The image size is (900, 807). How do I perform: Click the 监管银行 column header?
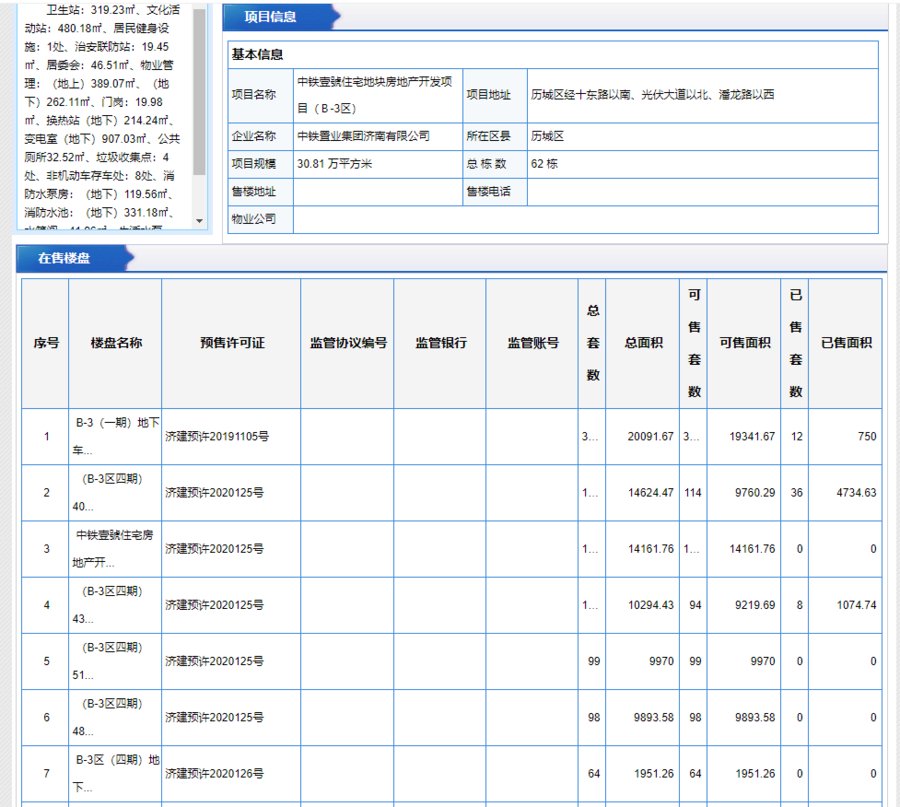click(x=440, y=343)
